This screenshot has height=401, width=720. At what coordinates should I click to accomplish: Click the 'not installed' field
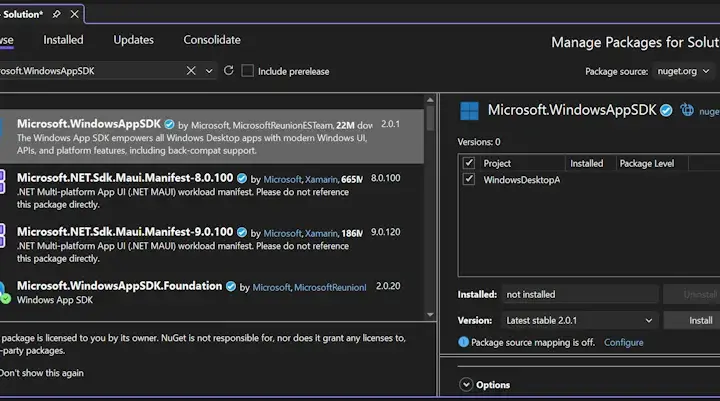[580, 294]
